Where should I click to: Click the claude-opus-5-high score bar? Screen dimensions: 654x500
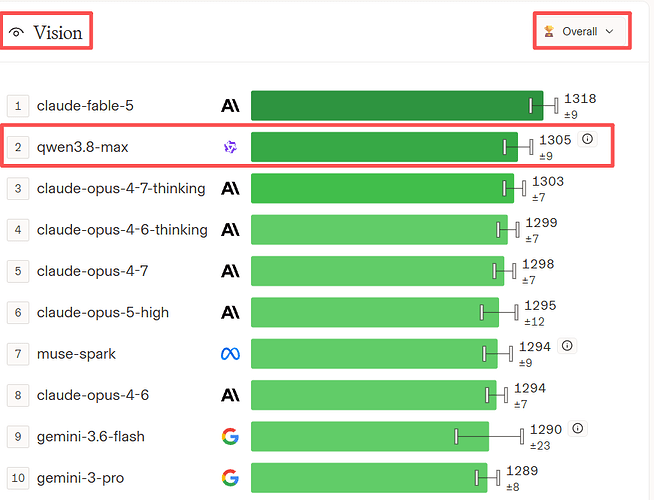pyautogui.click(x=375, y=312)
